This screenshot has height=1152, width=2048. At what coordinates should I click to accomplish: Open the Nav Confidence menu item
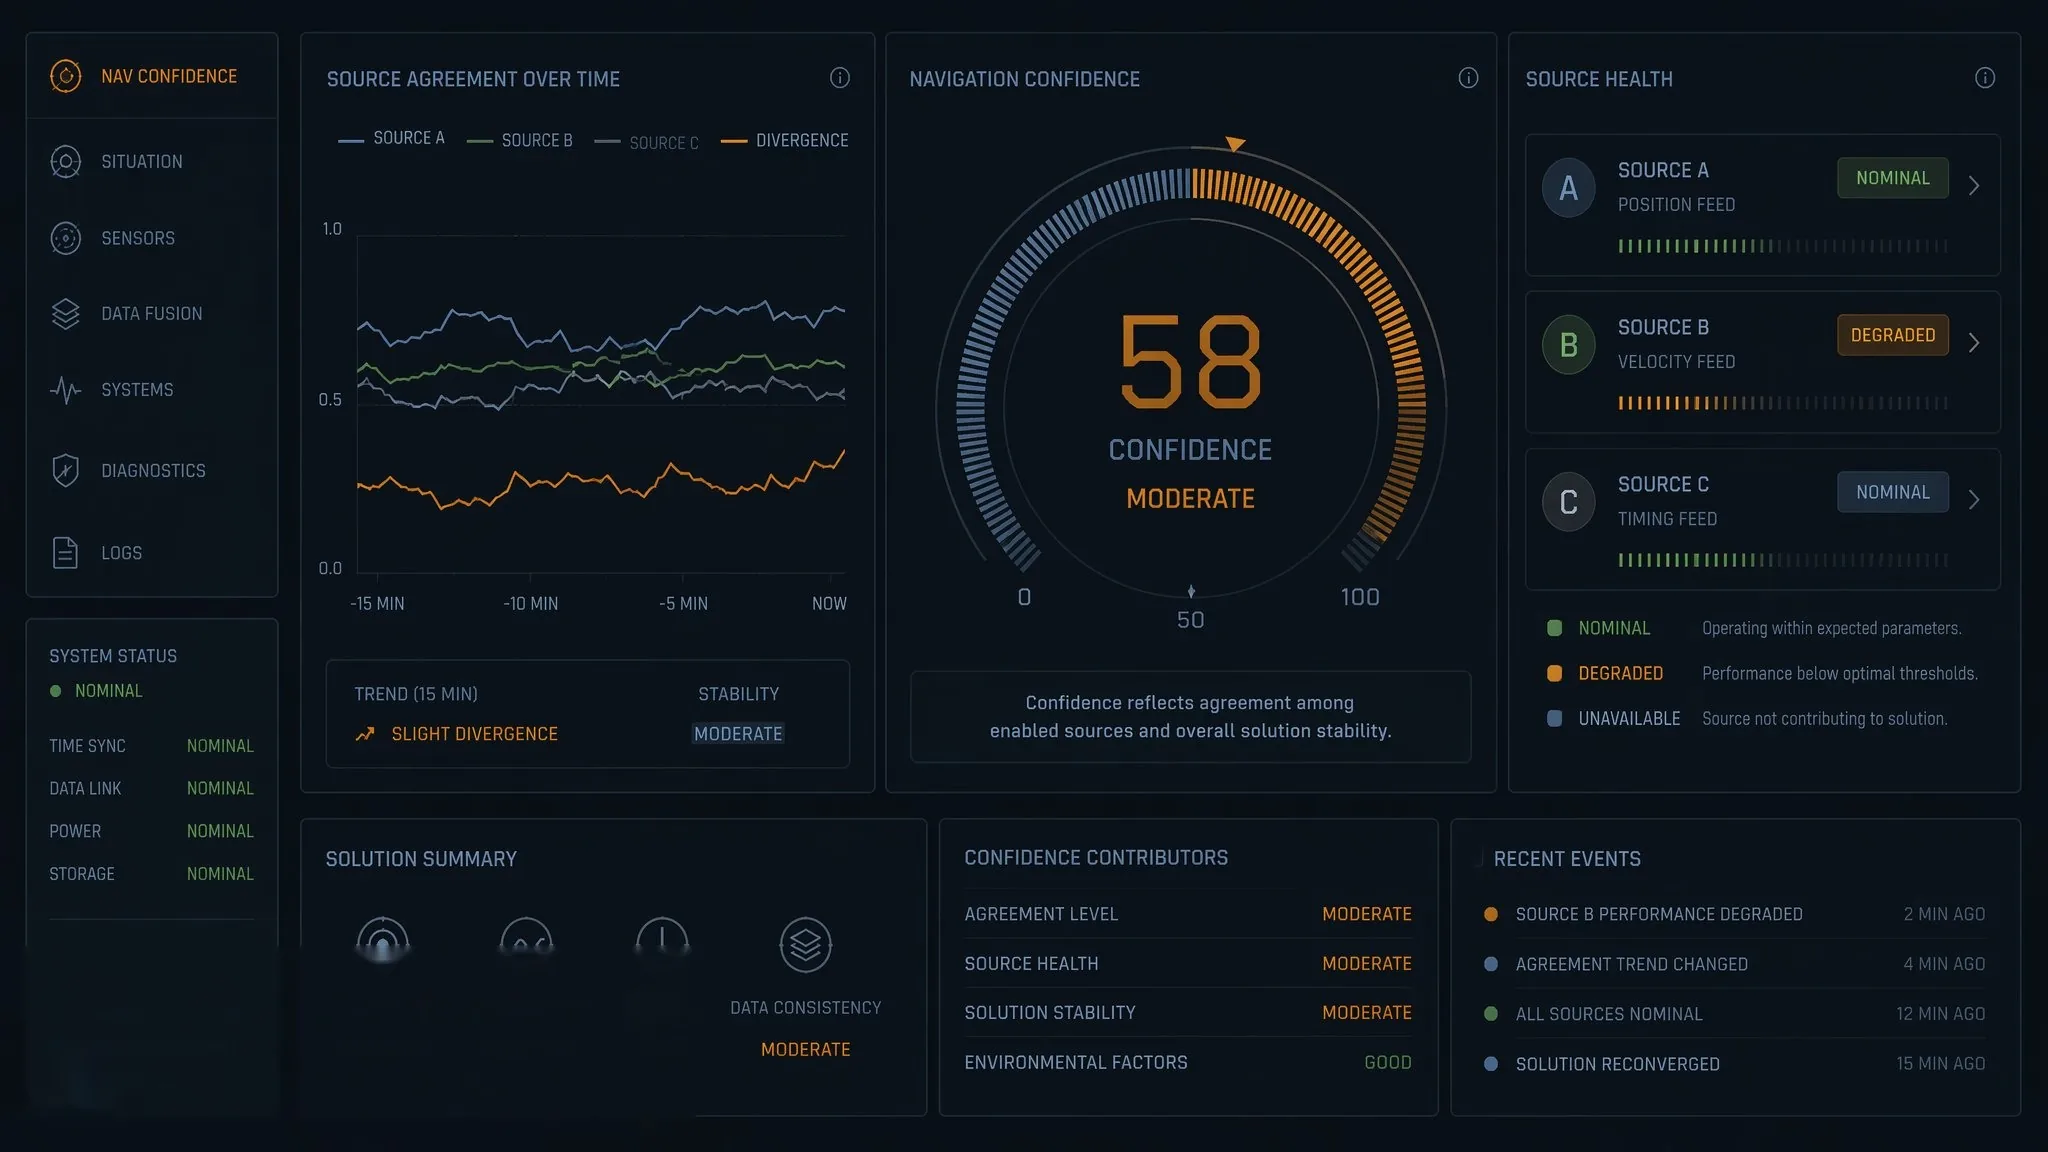tap(152, 76)
